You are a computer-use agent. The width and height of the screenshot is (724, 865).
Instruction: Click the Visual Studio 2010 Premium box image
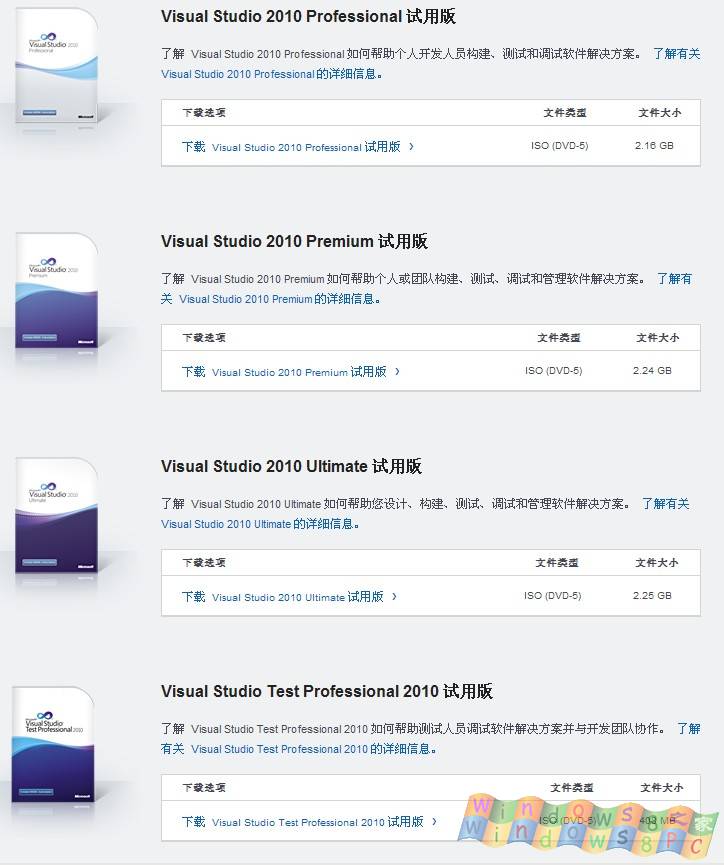pyautogui.click(x=56, y=292)
